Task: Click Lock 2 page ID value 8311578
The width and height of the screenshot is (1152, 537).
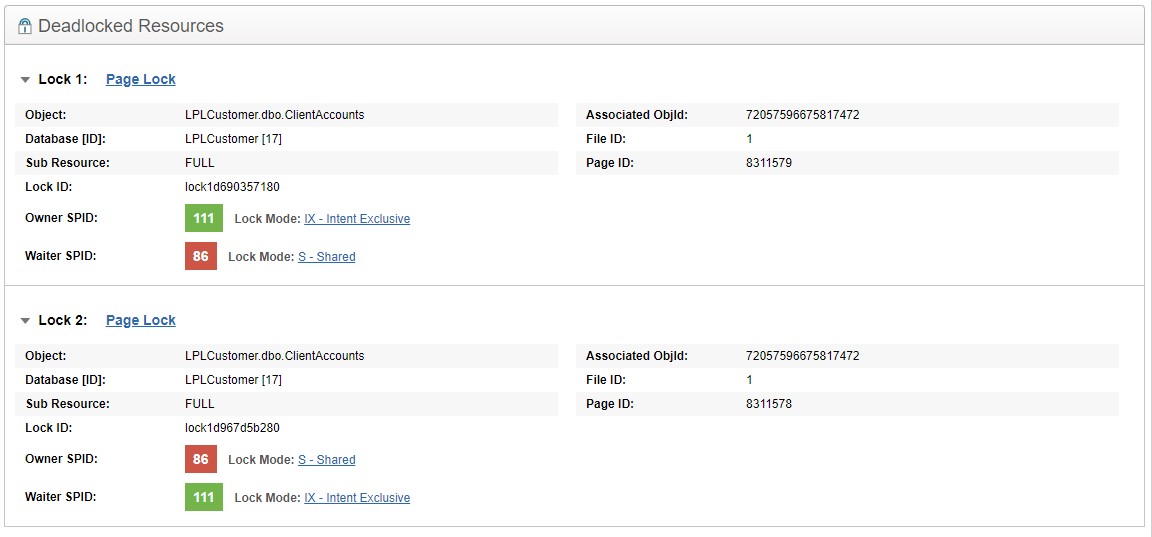Action: (x=769, y=404)
